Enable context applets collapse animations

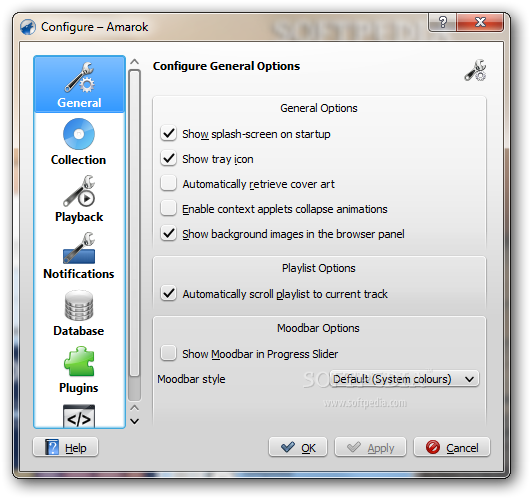click(x=168, y=209)
